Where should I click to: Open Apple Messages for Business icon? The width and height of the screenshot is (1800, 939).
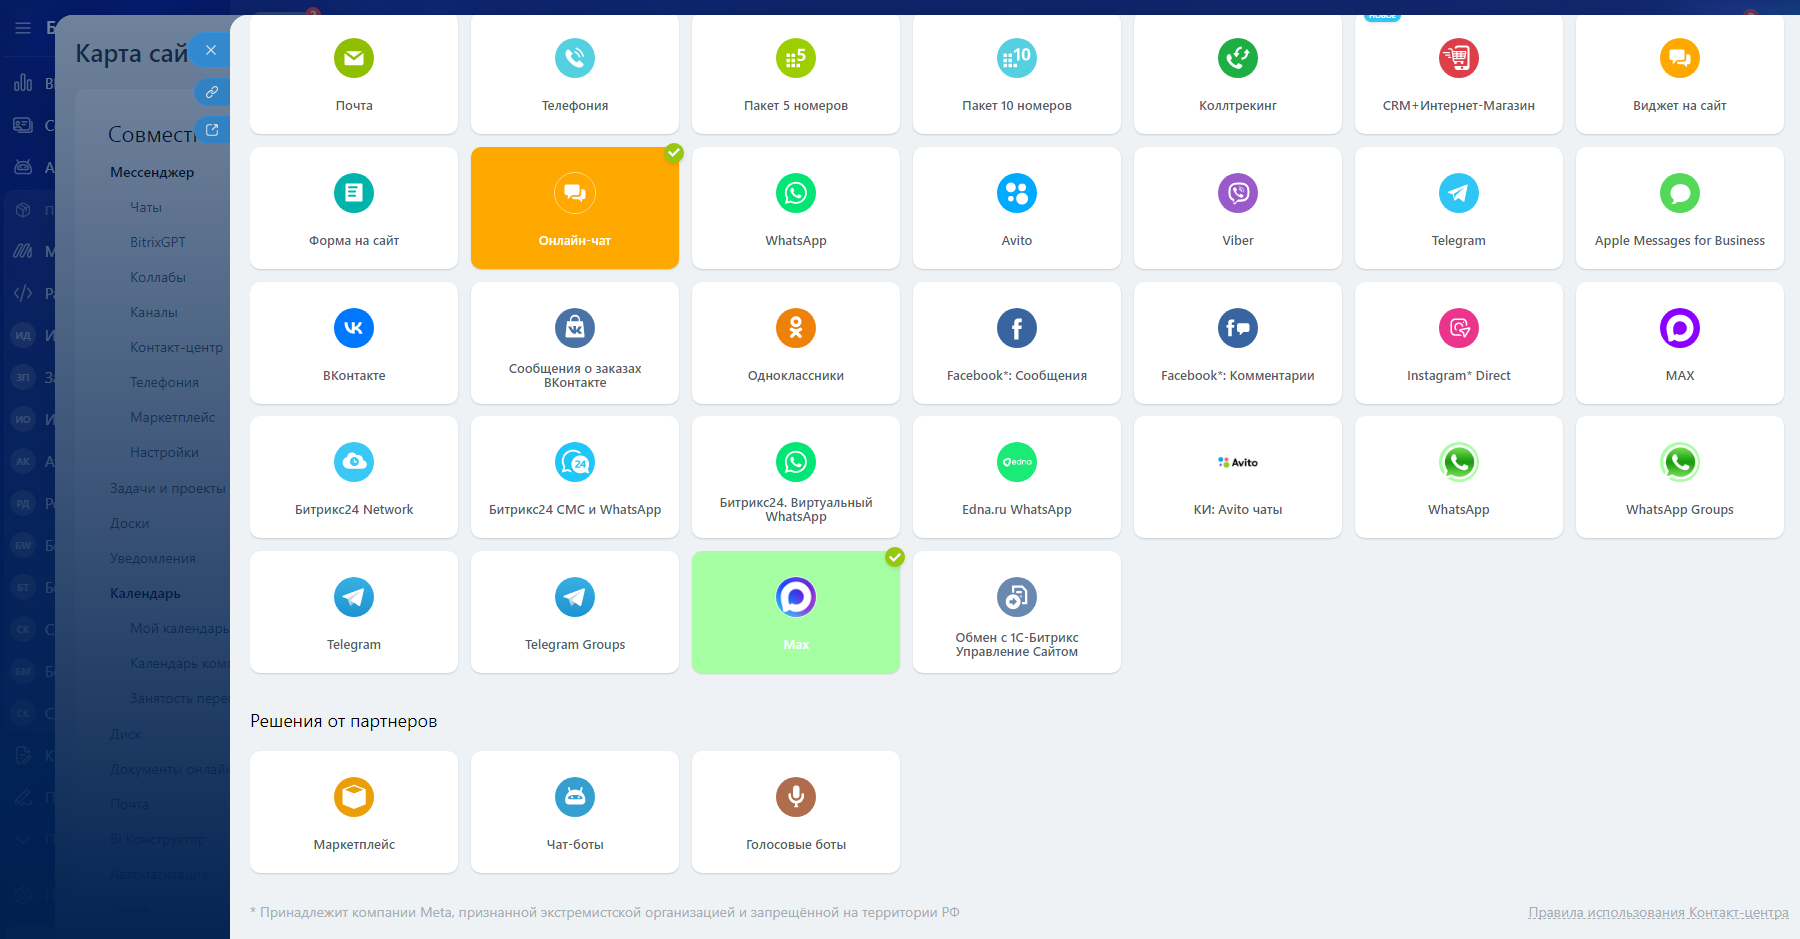coord(1680,193)
